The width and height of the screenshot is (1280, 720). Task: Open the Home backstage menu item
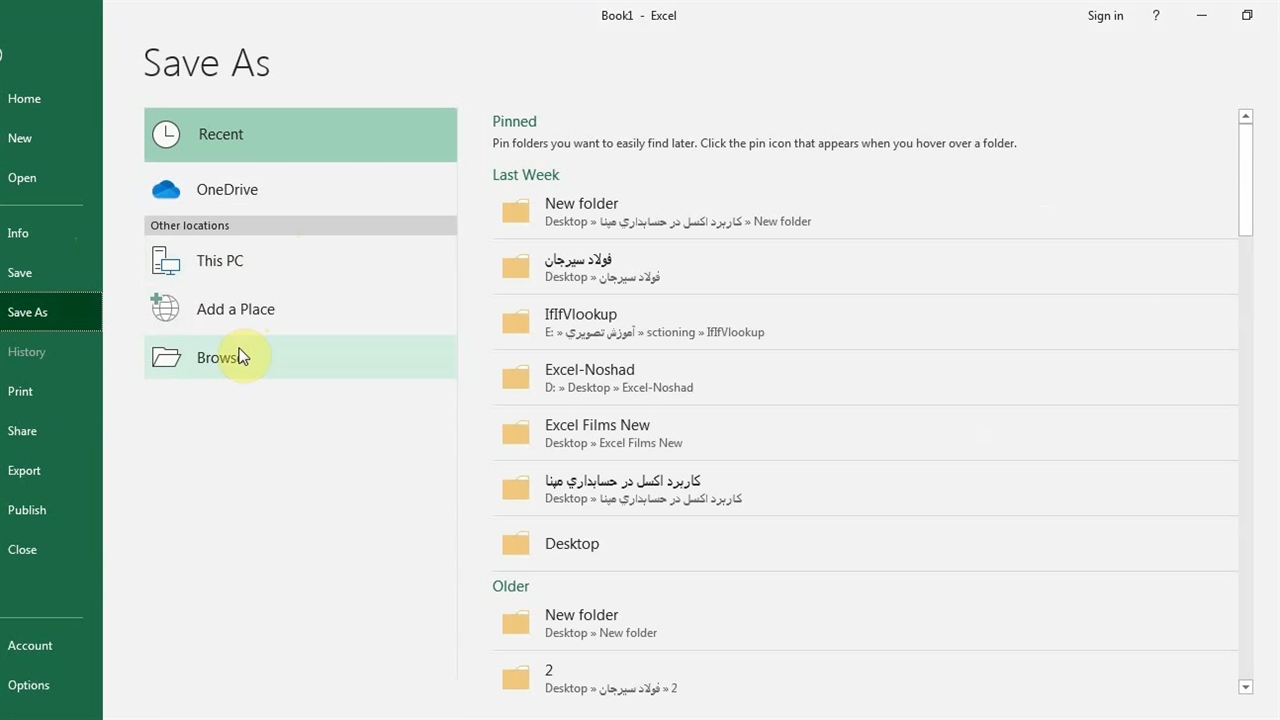pos(50,99)
